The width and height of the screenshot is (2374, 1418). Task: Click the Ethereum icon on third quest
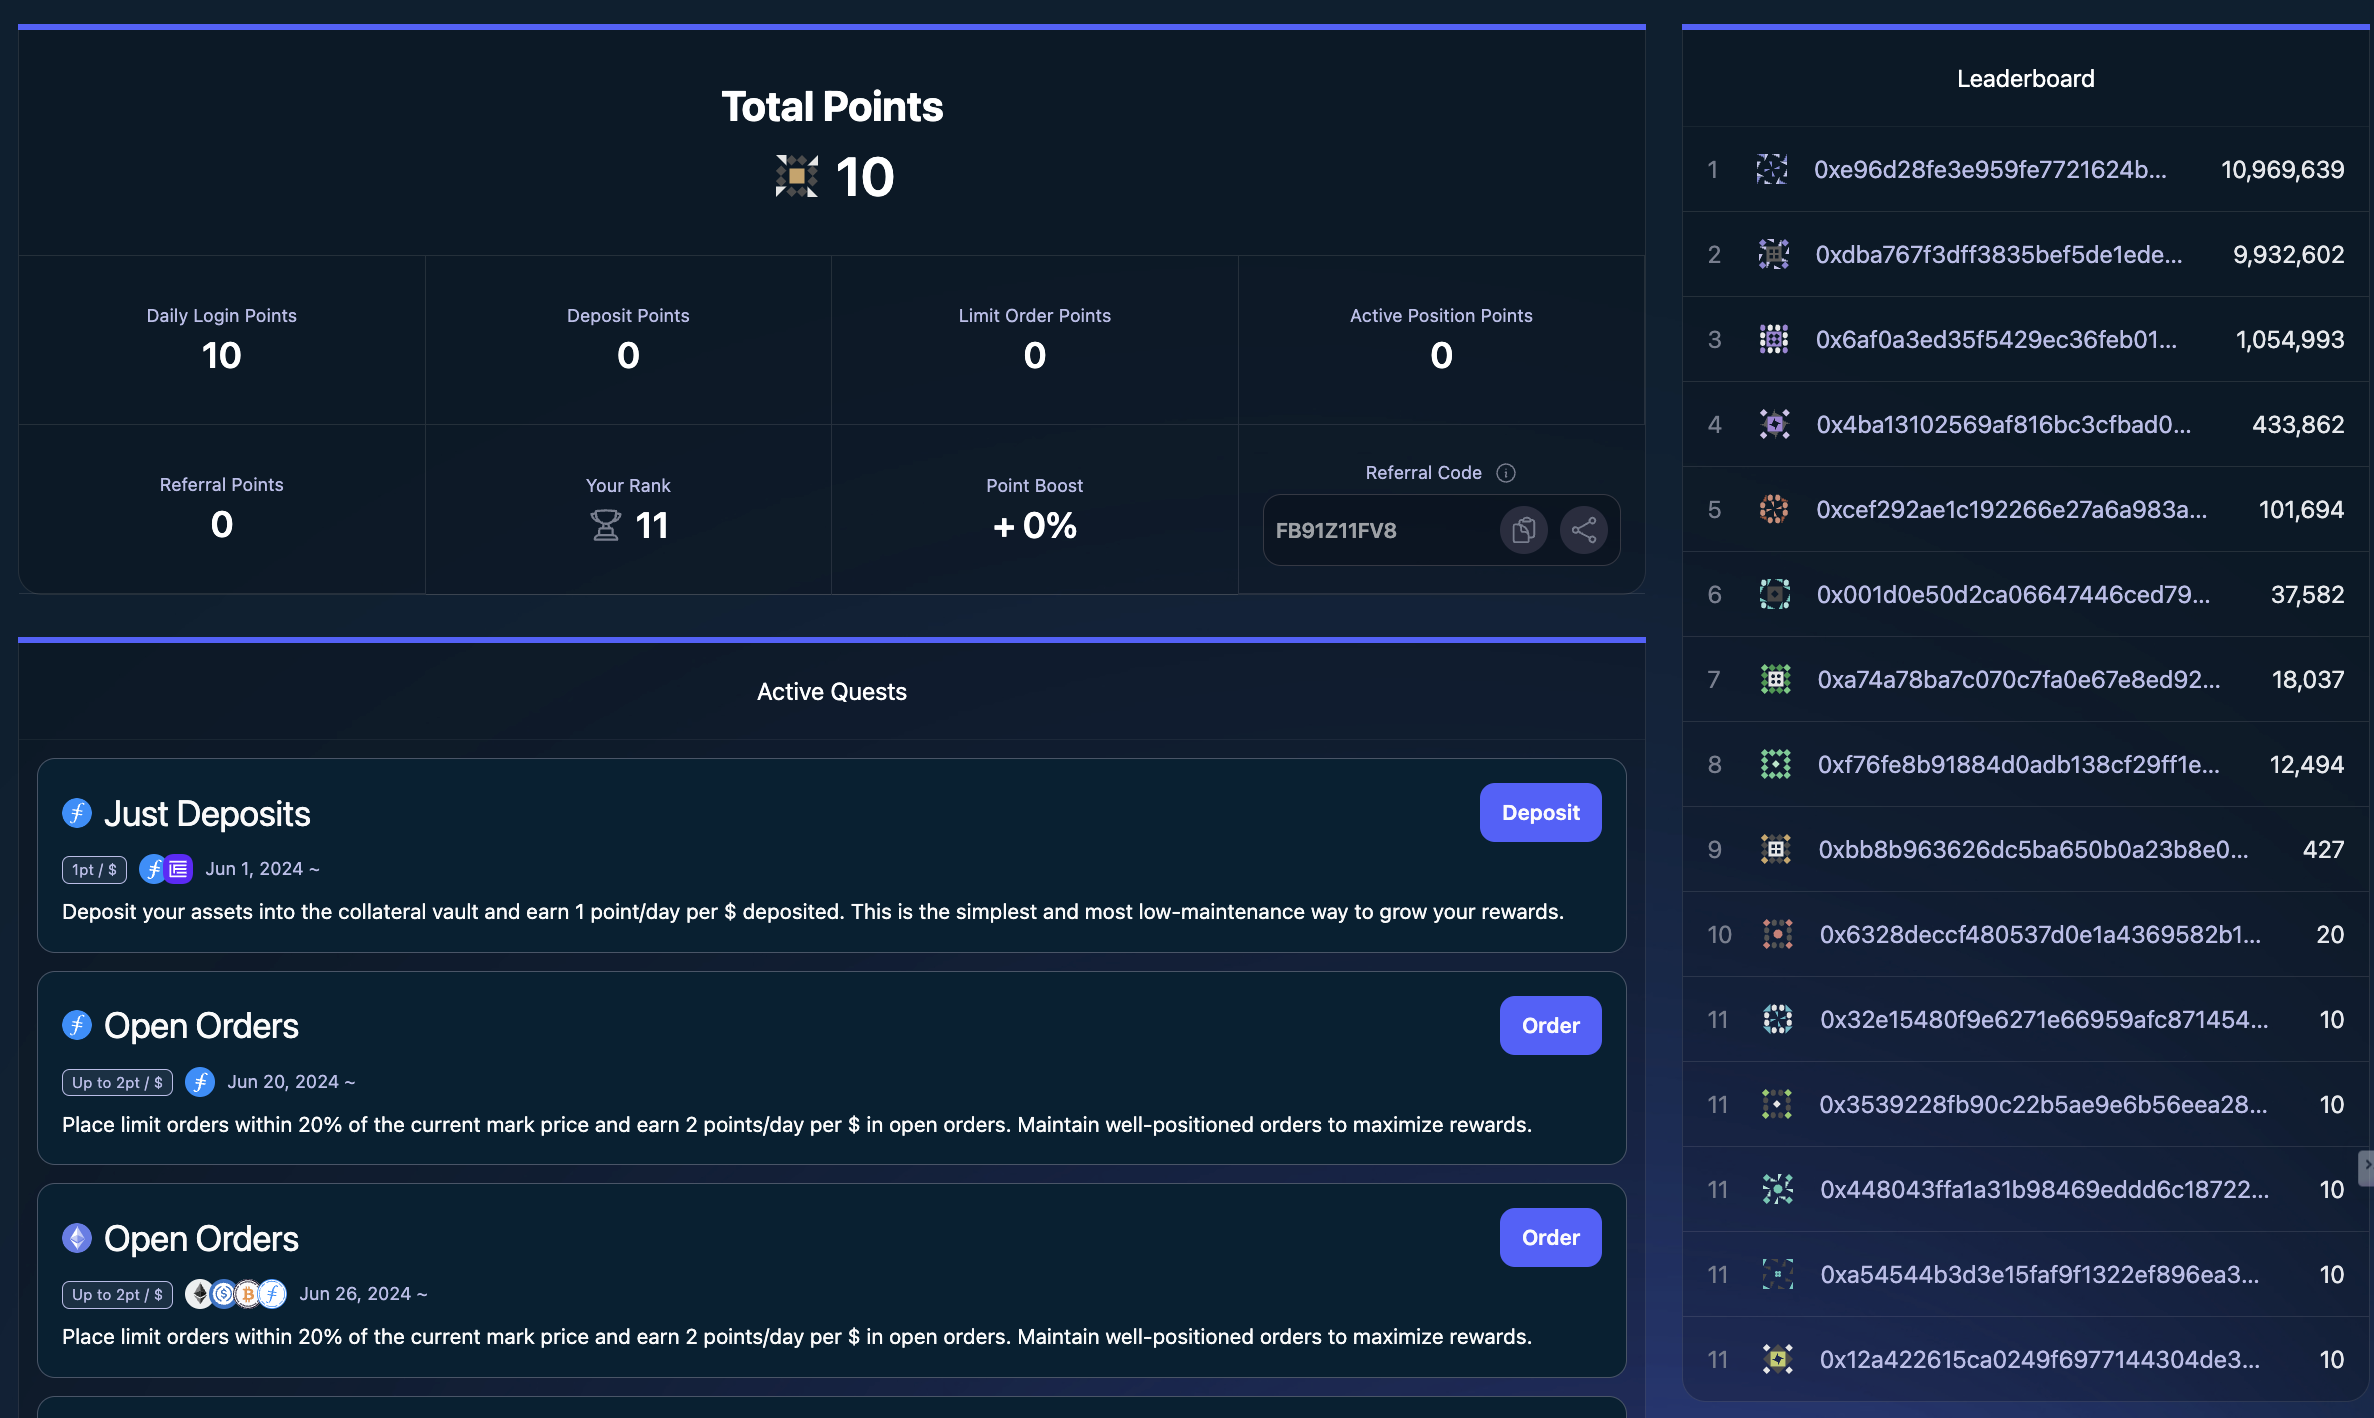click(77, 1238)
